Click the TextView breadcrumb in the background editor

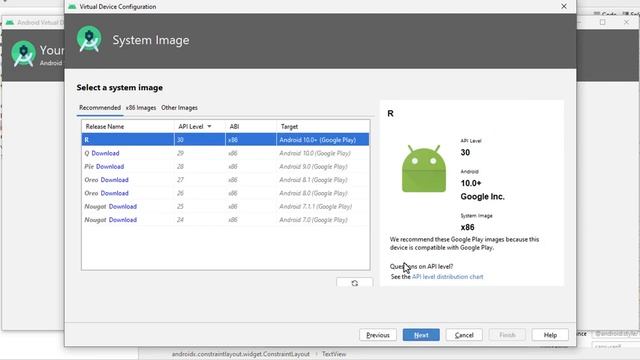point(334,354)
